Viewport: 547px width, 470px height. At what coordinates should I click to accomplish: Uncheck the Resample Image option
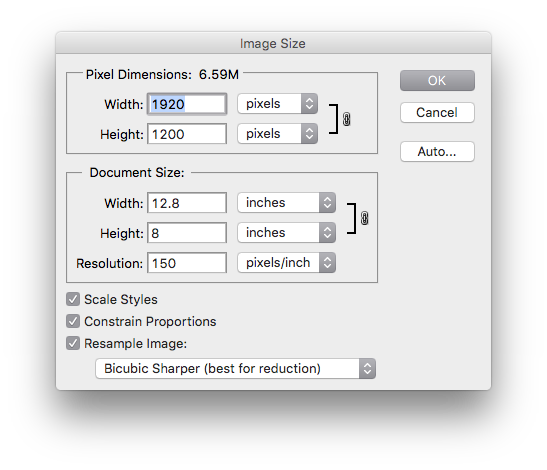[x=73, y=343]
